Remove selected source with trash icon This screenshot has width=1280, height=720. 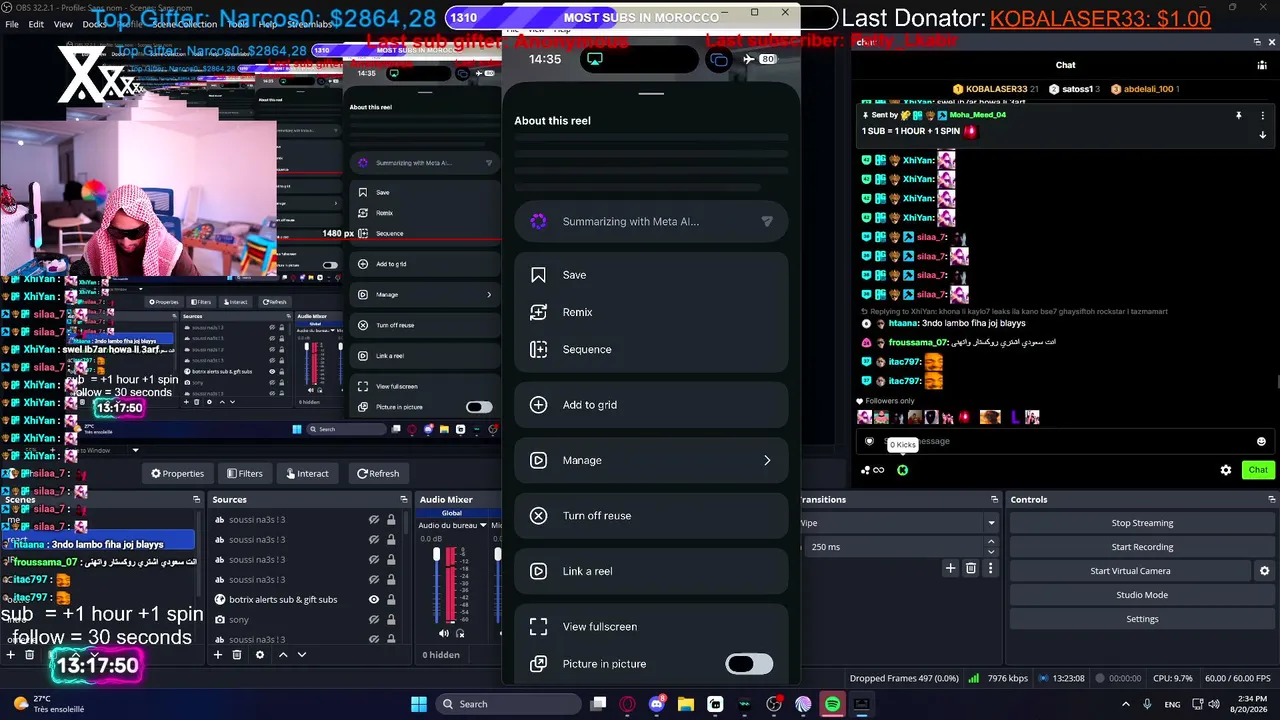pyautogui.click(x=237, y=655)
